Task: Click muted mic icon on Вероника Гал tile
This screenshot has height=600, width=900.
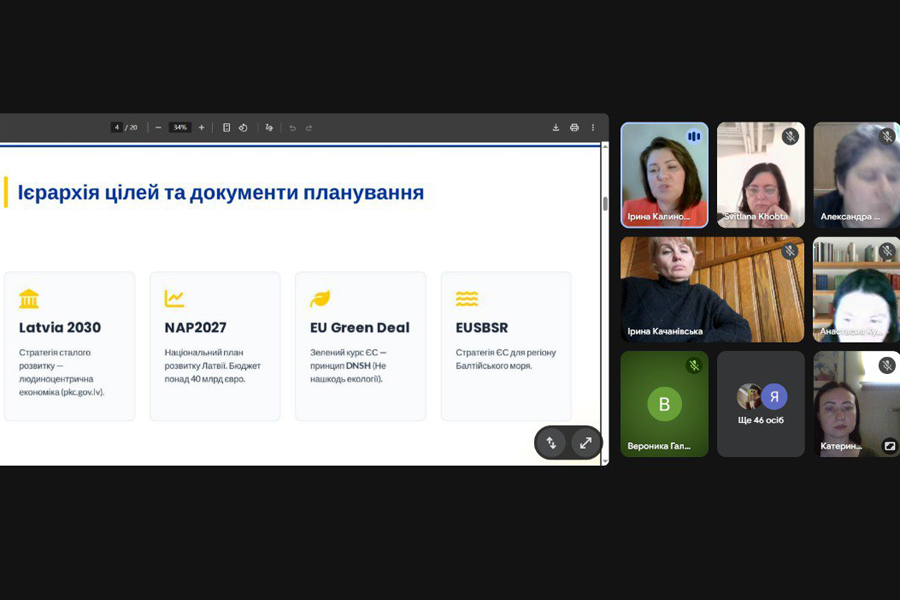Action: click(x=694, y=365)
